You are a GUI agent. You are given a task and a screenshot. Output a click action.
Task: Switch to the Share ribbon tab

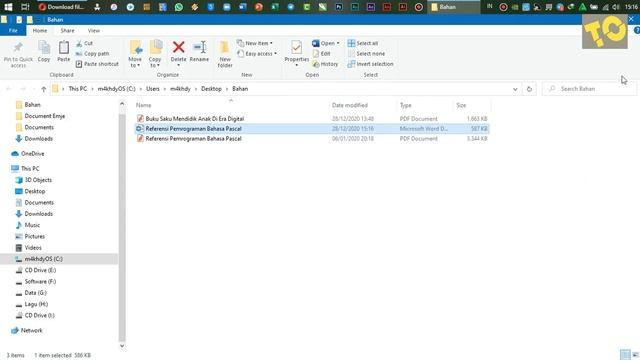pyautogui.click(x=67, y=31)
